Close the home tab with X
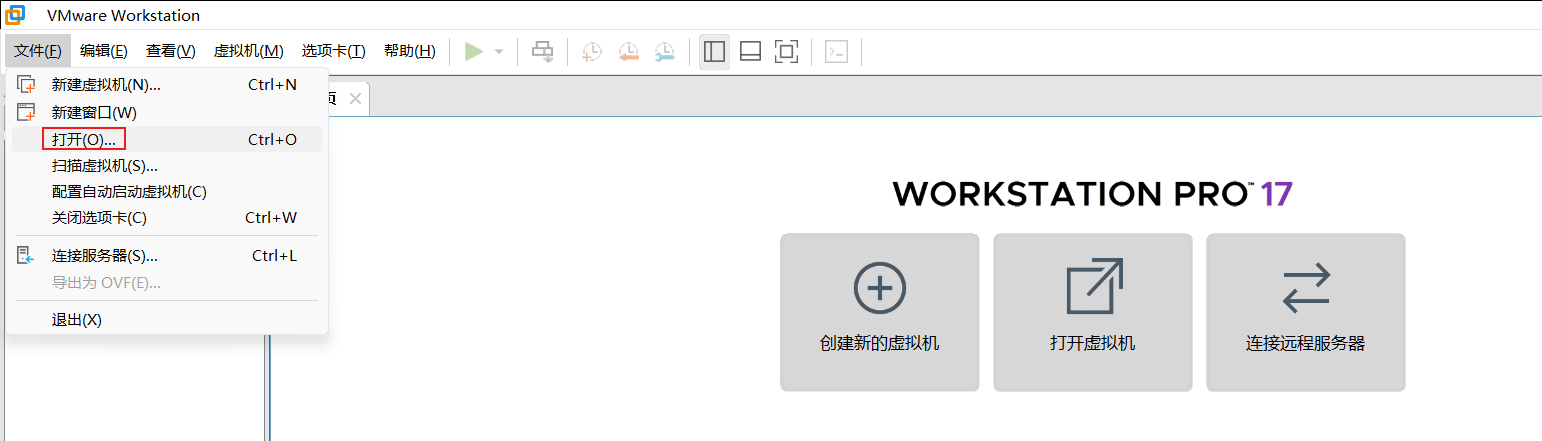 [355, 99]
